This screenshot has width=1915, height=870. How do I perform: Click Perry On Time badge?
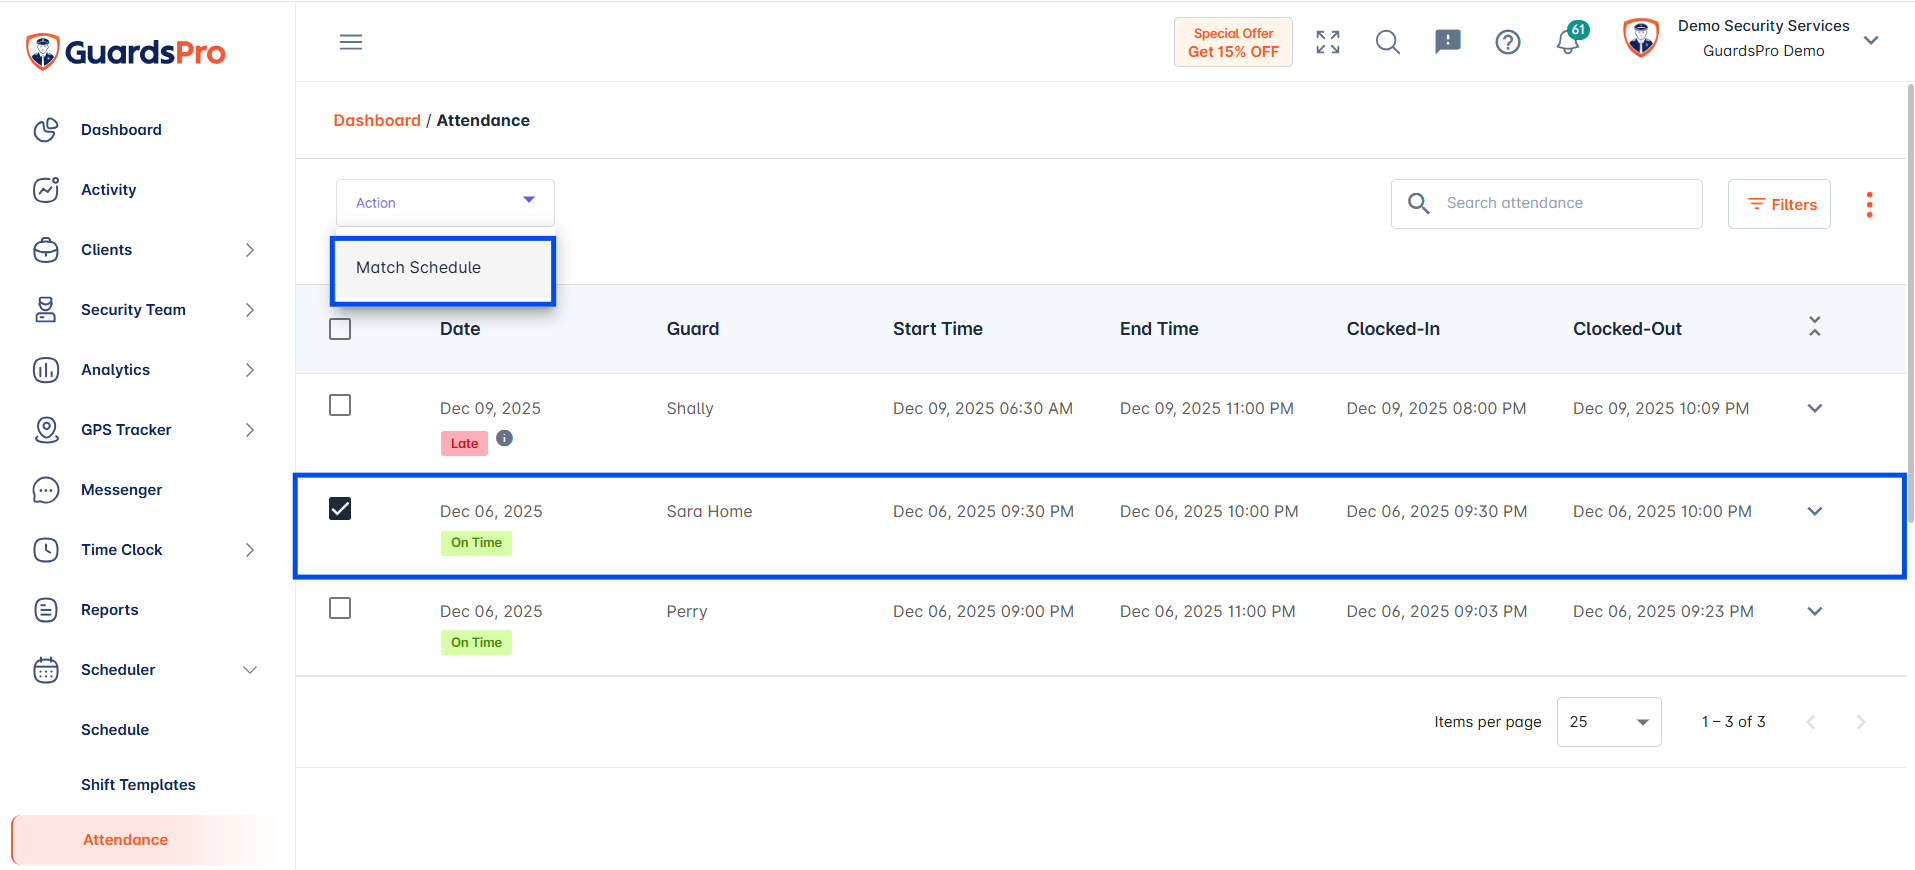click(x=476, y=643)
